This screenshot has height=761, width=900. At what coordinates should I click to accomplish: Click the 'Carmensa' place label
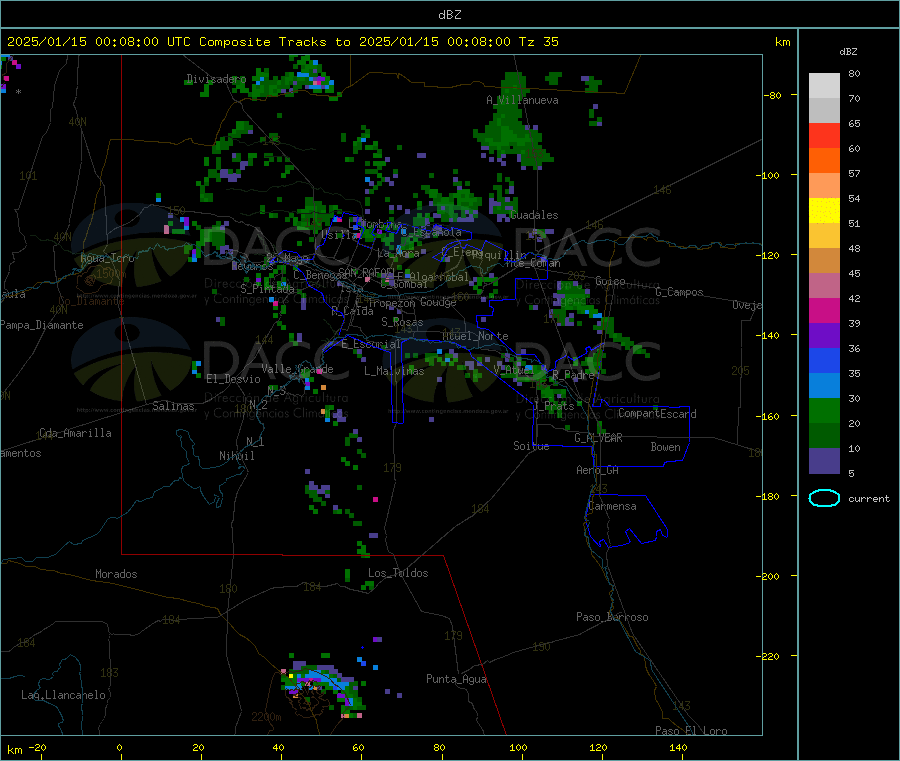coord(612,507)
